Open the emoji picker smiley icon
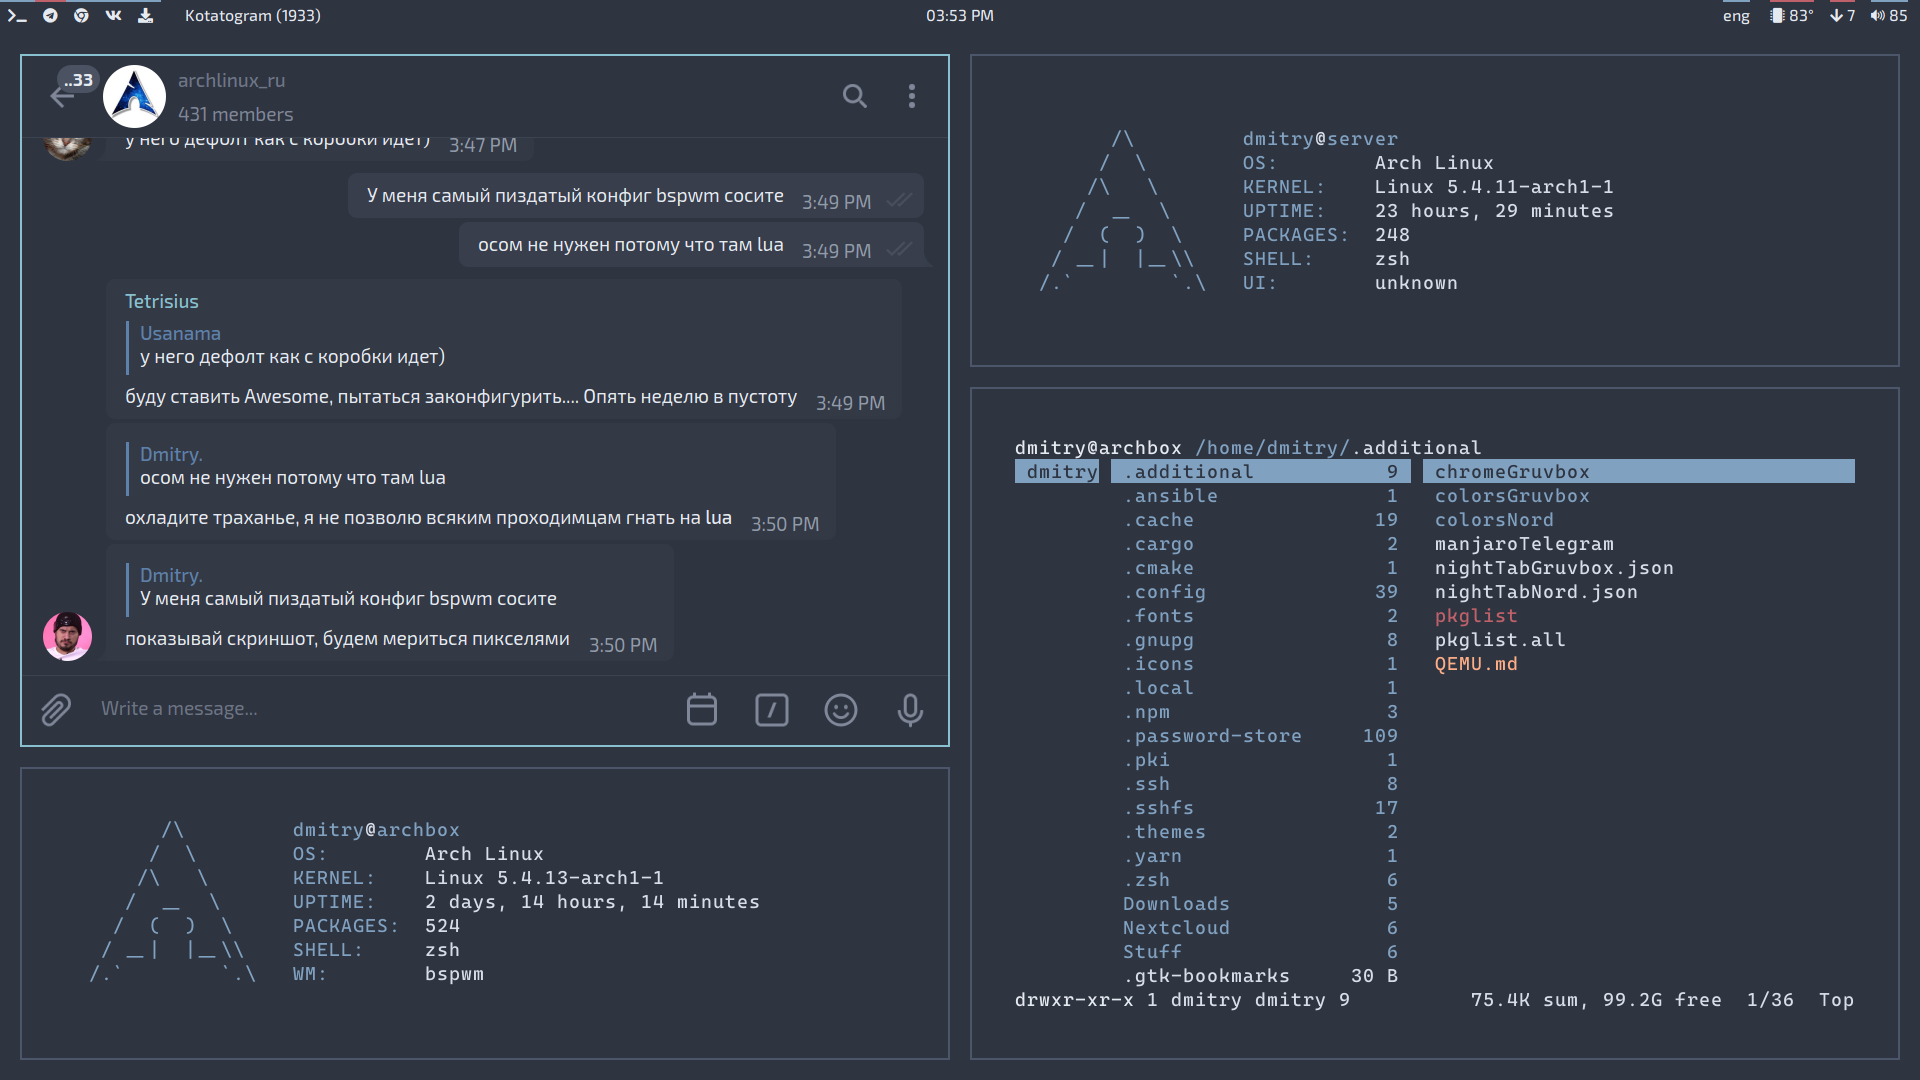The height and width of the screenshot is (1080, 1920). [840, 710]
